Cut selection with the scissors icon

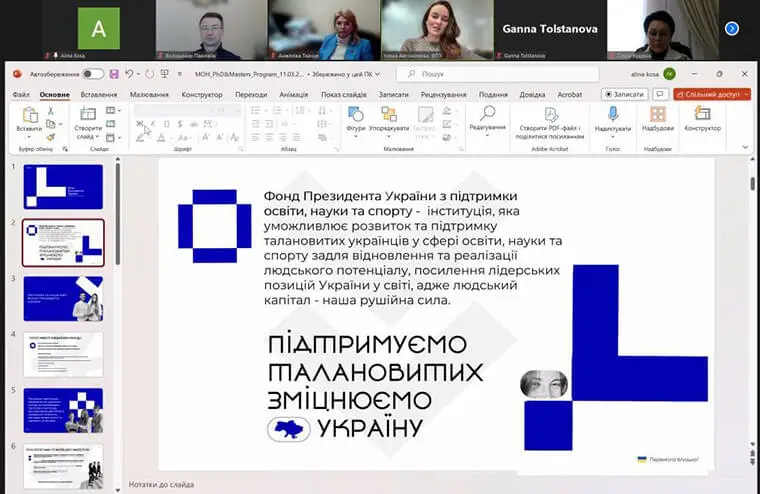coord(50,111)
